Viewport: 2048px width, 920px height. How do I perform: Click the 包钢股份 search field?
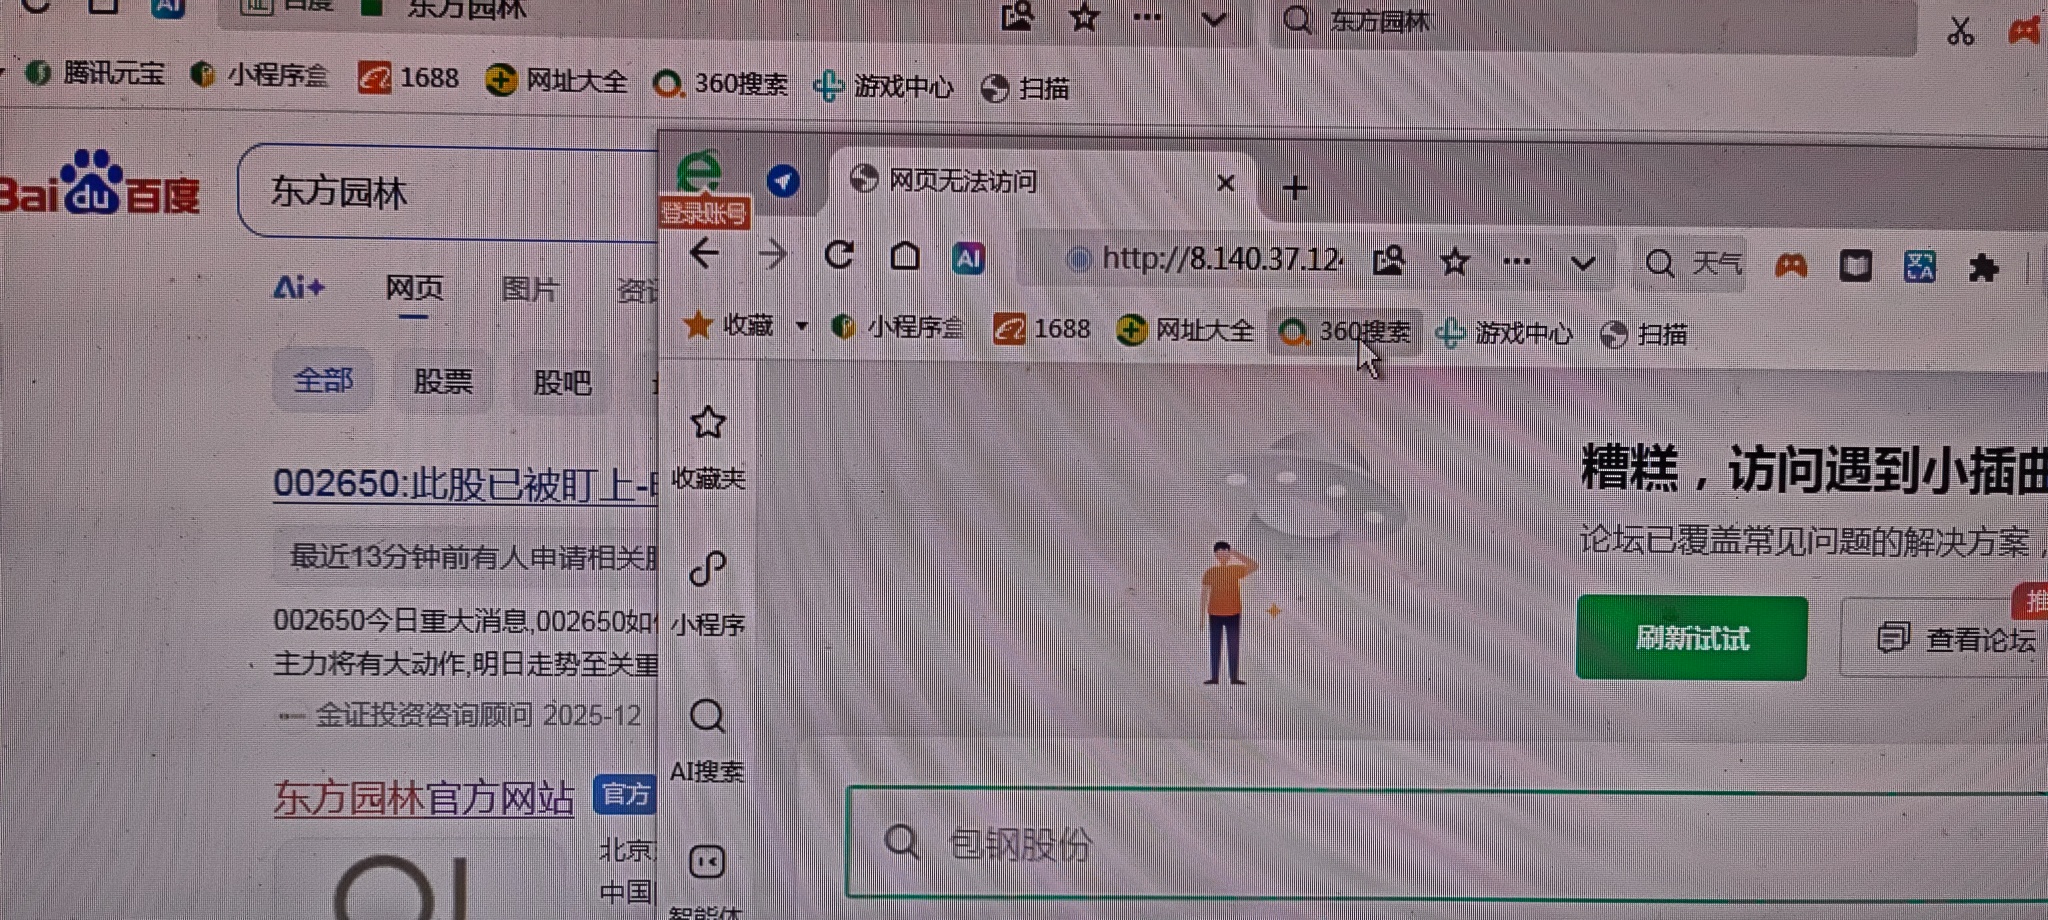[1448, 843]
